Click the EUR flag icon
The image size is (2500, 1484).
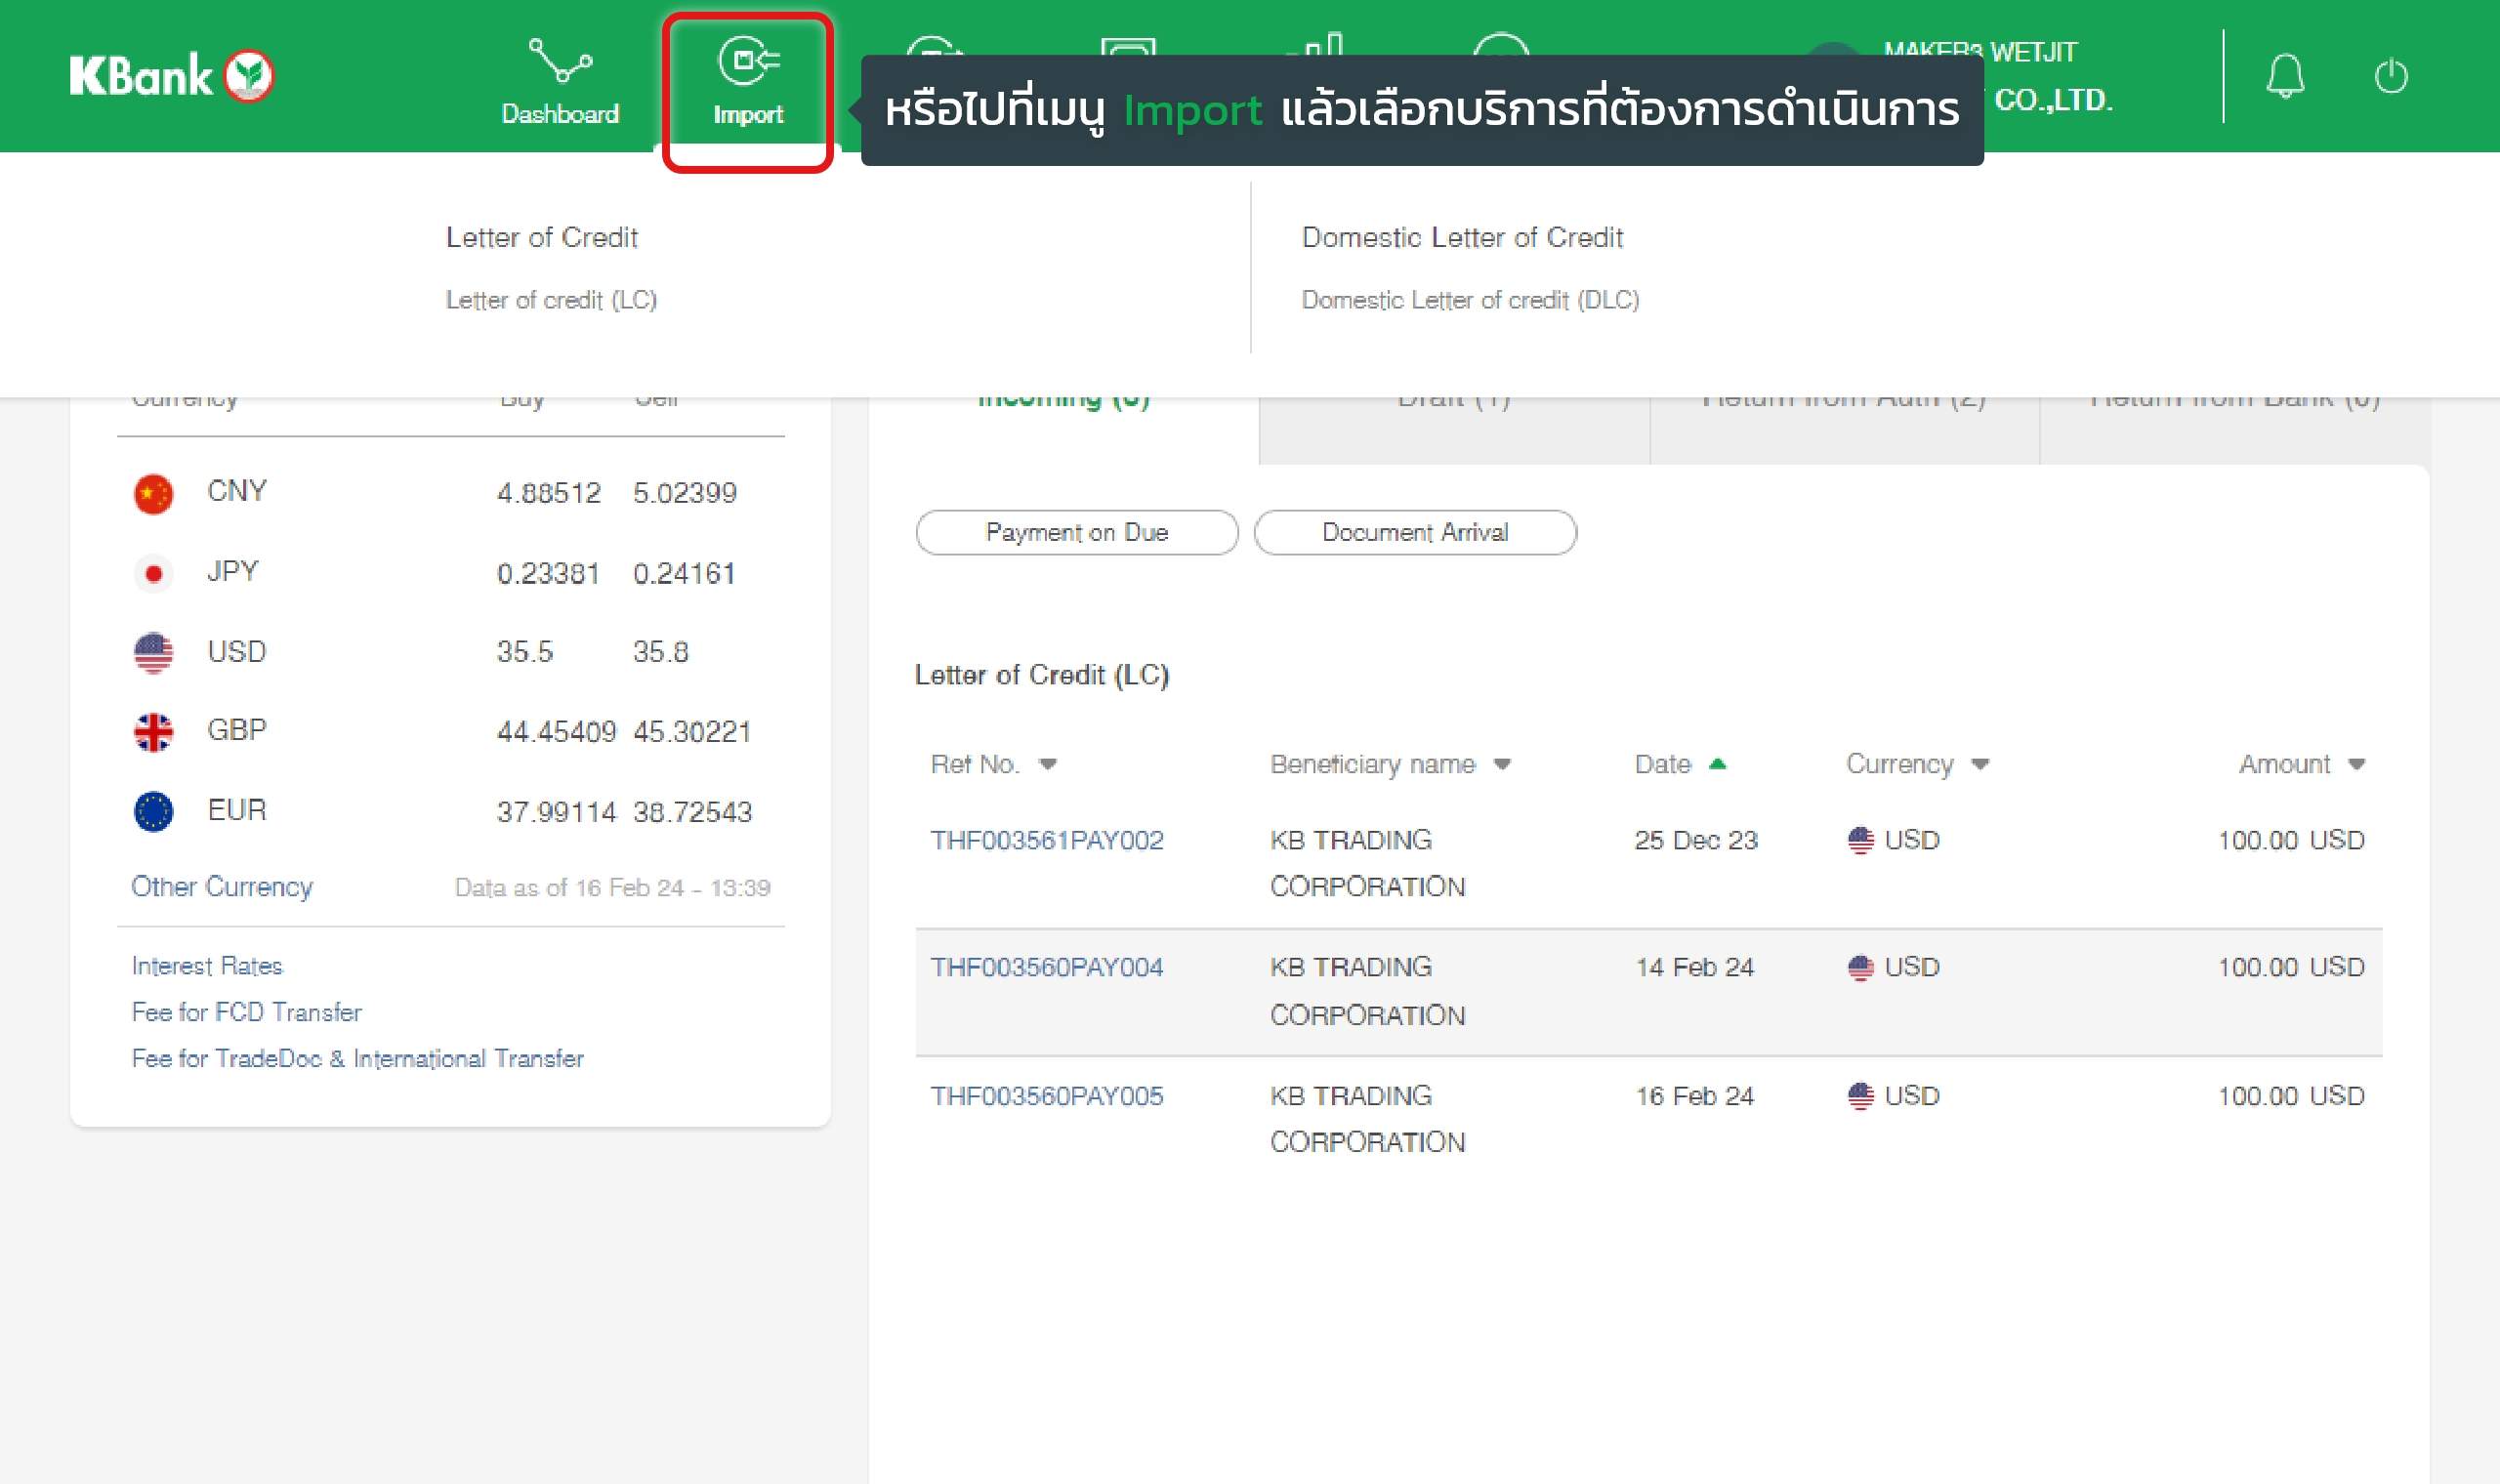[x=153, y=811]
